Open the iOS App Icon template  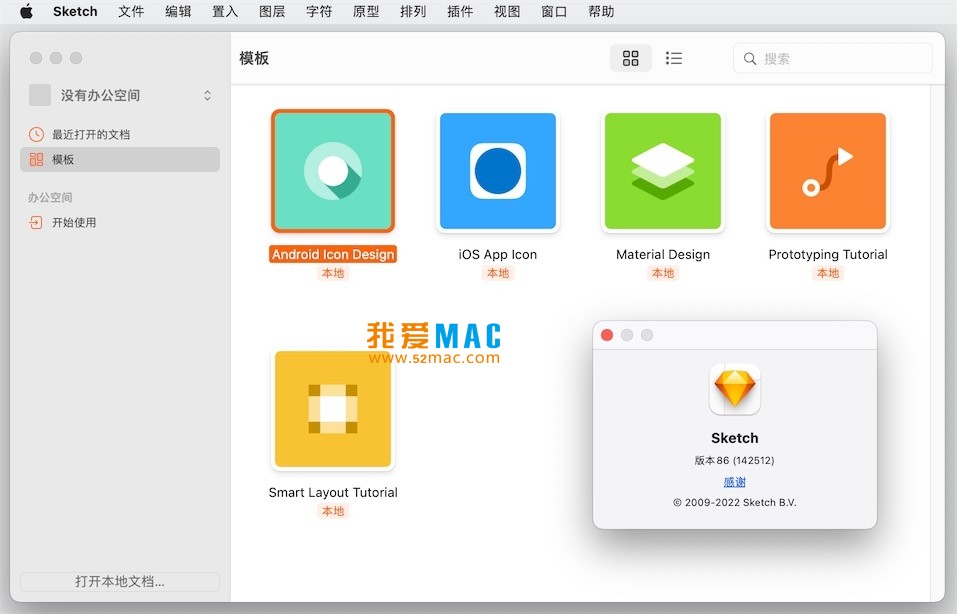497,170
